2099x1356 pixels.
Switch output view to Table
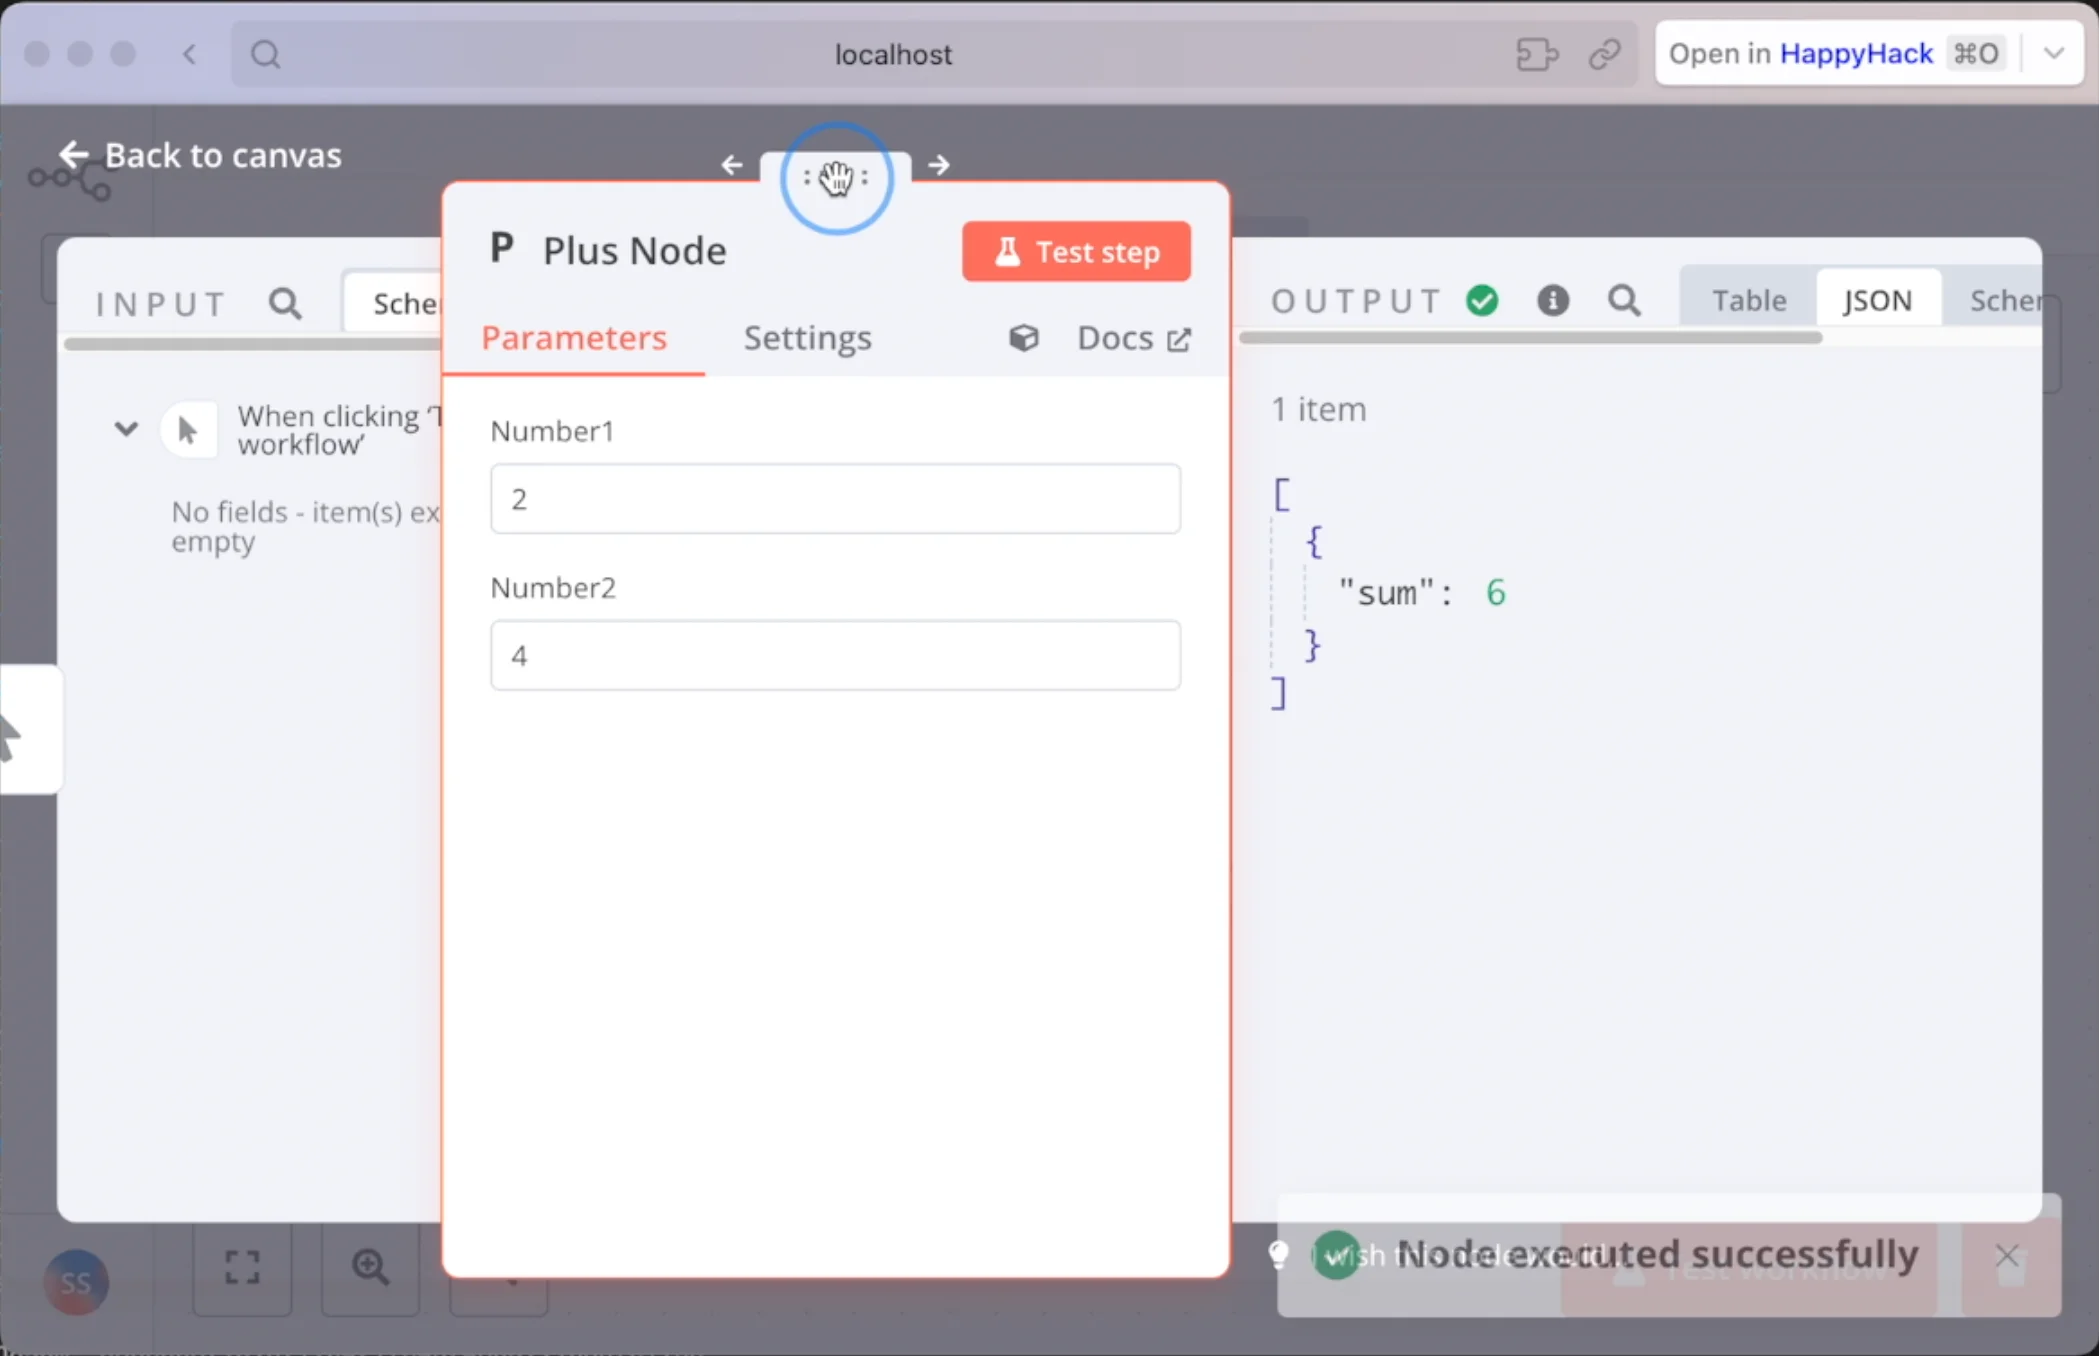1748,300
